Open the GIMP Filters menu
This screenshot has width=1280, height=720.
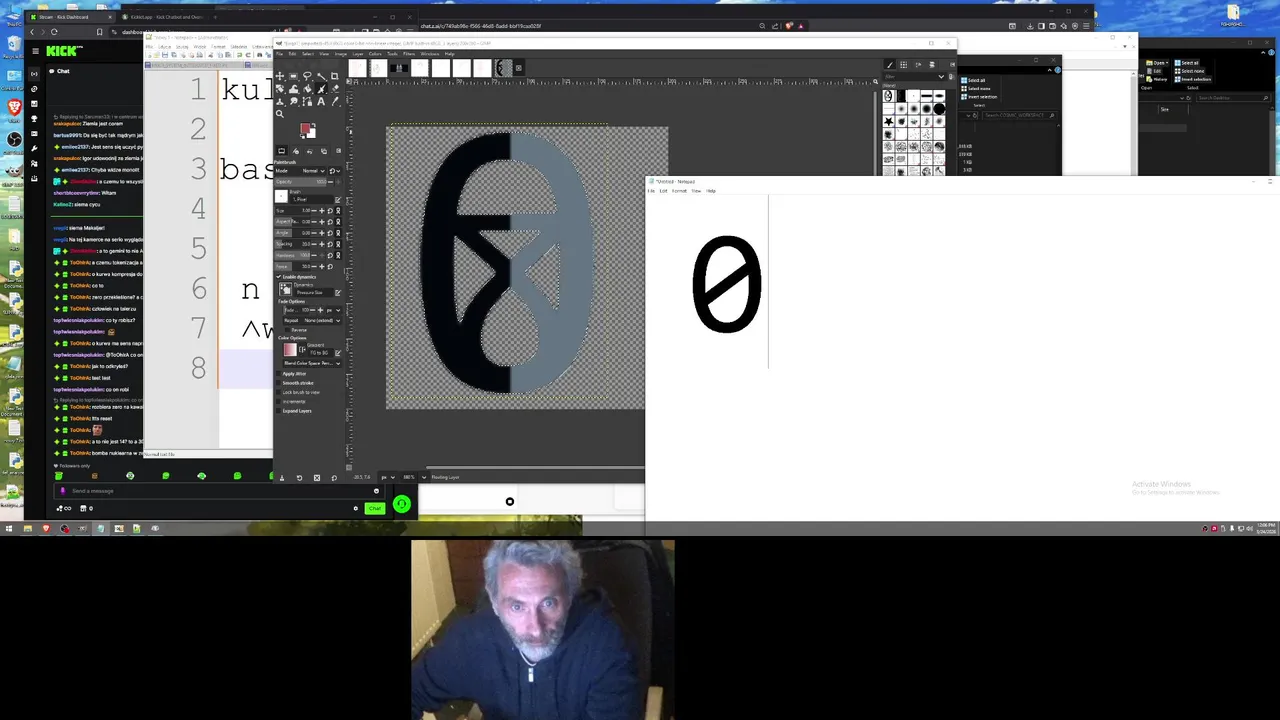[x=409, y=54]
